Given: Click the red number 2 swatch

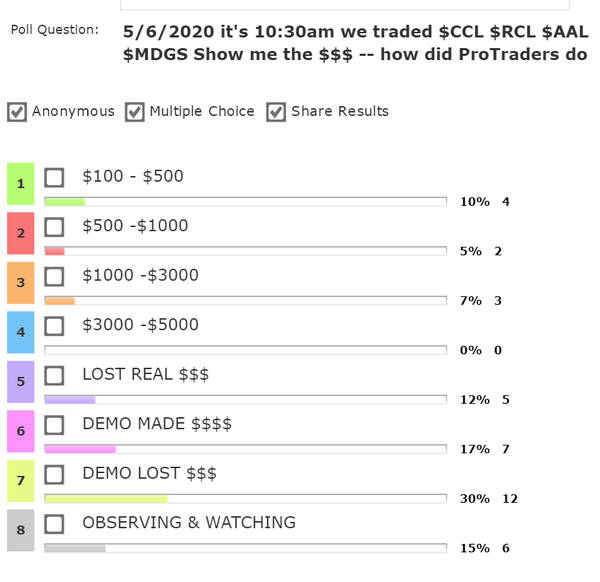Looking at the screenshot, I should tap(21, 233).
